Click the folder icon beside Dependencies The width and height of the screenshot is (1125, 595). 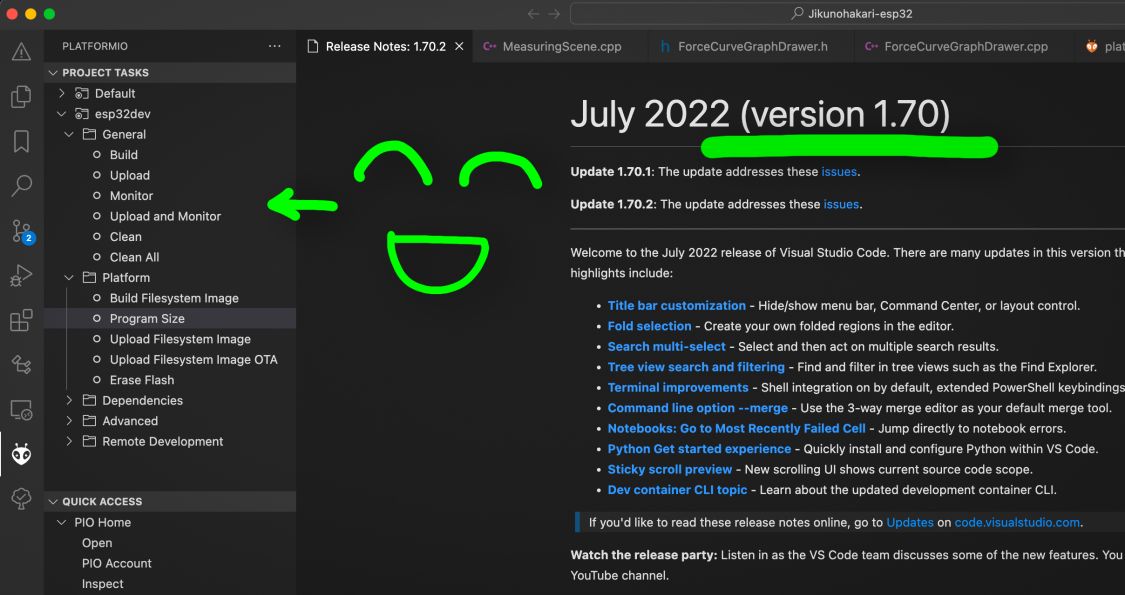(89, 400)
